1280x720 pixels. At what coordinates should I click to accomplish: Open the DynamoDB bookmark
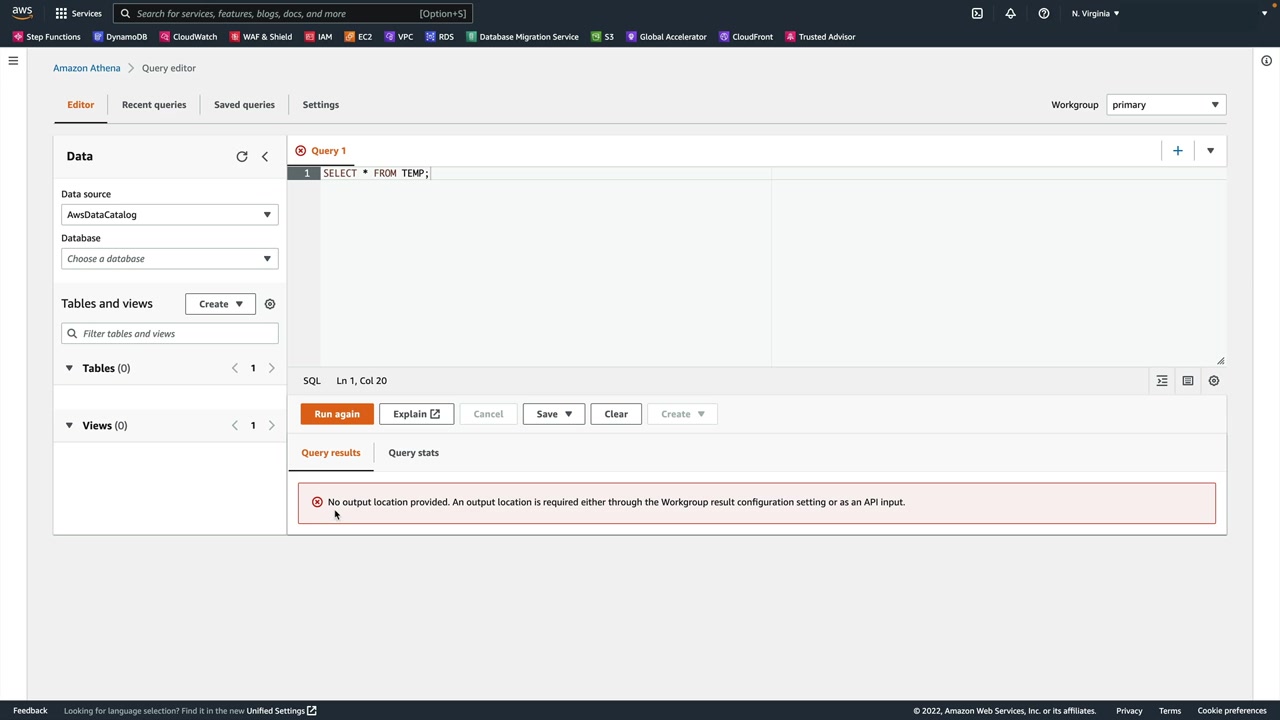(120, 37)
